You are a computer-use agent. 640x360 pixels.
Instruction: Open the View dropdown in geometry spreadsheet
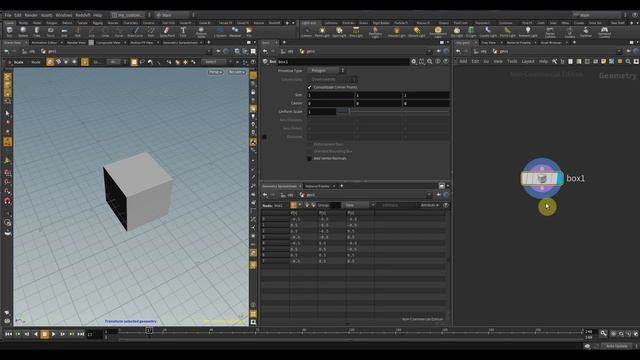pyautogui.click(x=358, y=205)
